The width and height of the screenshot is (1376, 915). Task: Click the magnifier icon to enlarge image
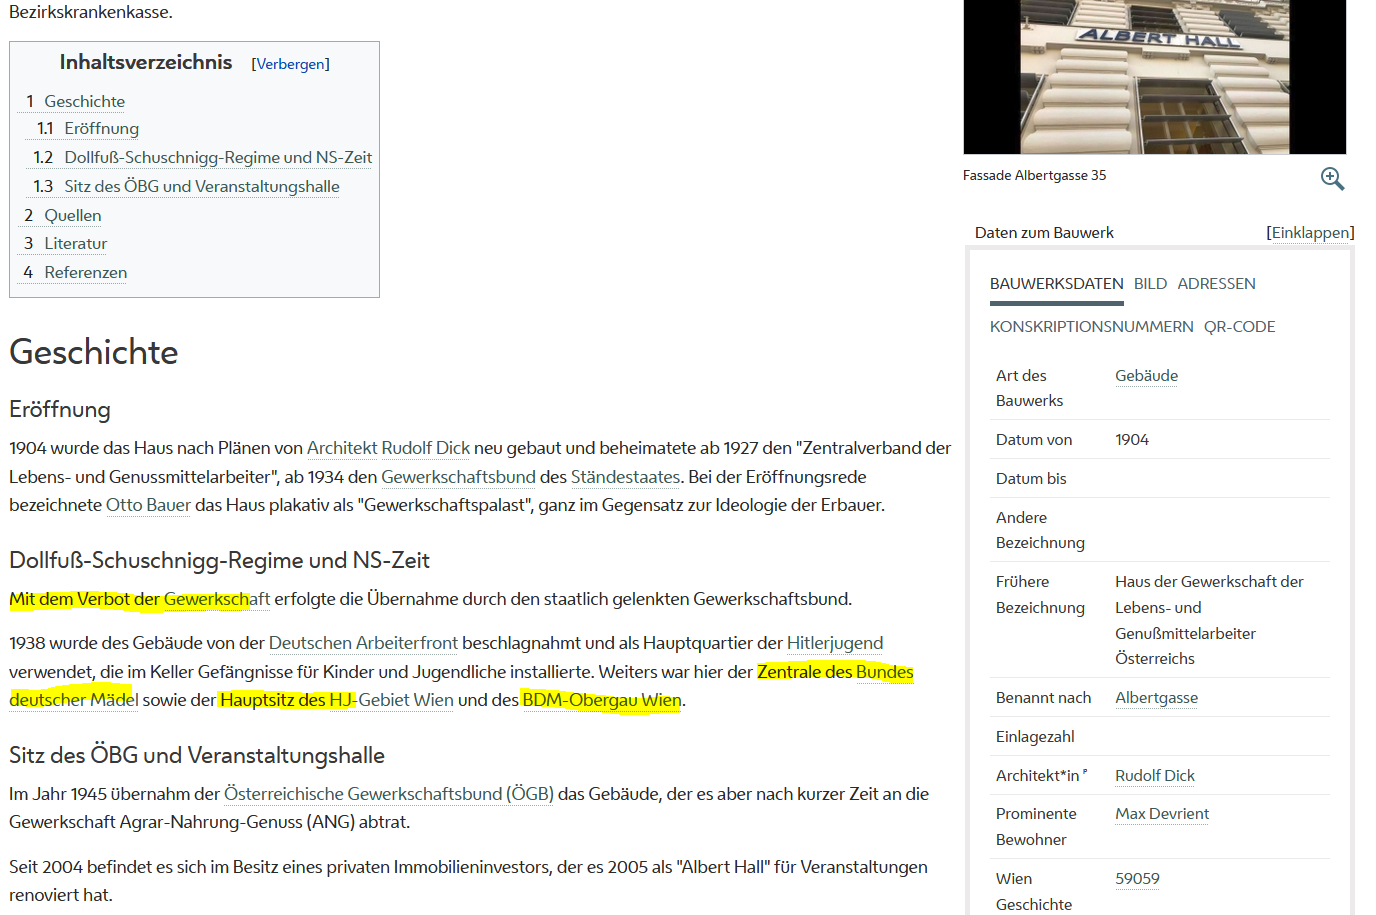[1332, 179]
